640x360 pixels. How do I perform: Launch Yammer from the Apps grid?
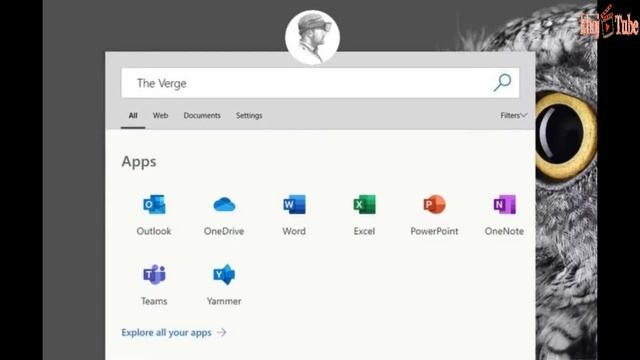(x=224, y=275)
